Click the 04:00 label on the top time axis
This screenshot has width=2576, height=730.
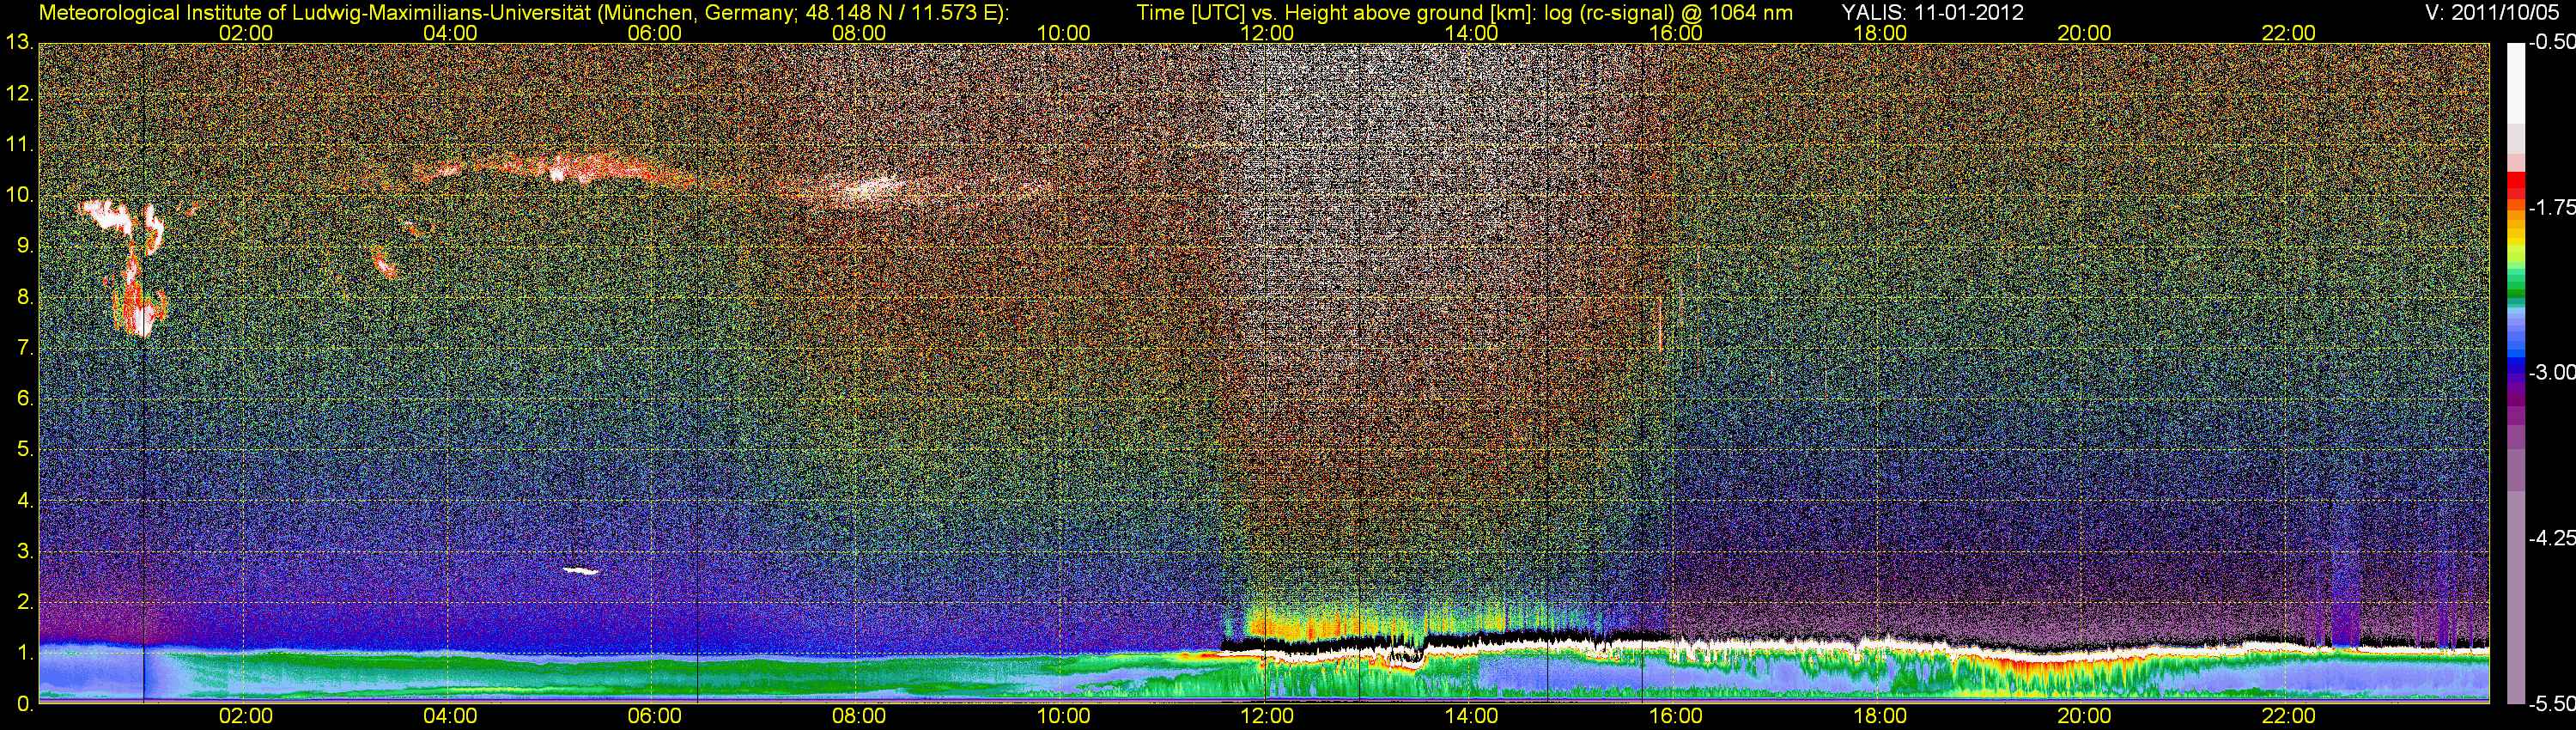450,33
